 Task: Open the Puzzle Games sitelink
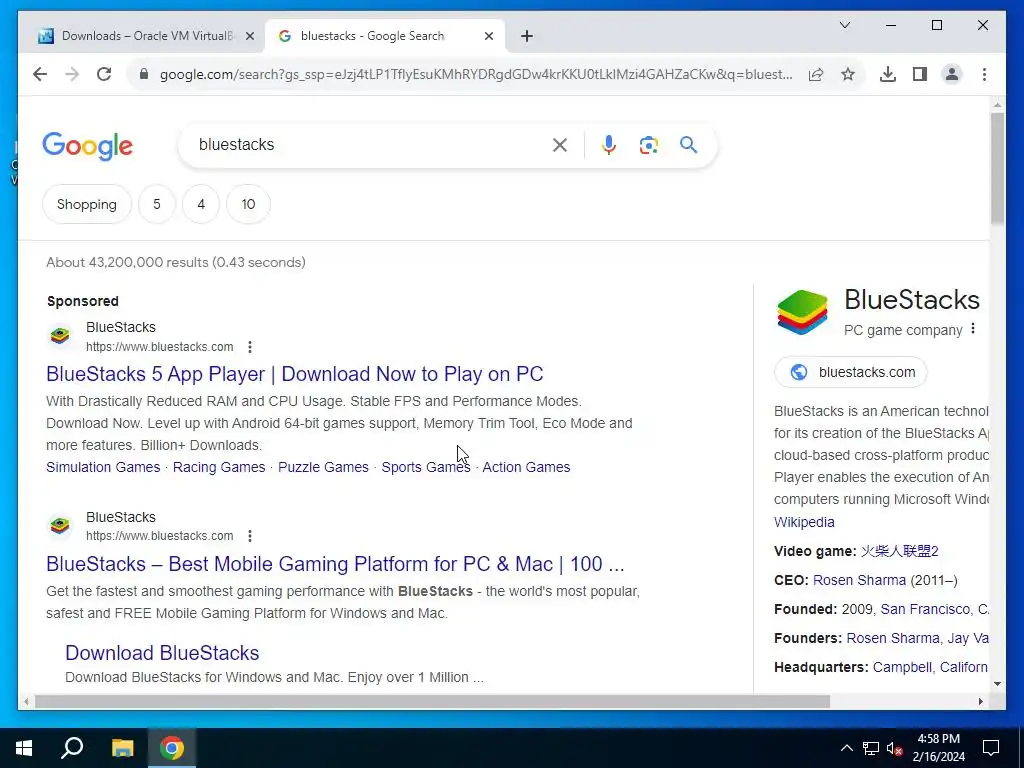pos(323,467)
